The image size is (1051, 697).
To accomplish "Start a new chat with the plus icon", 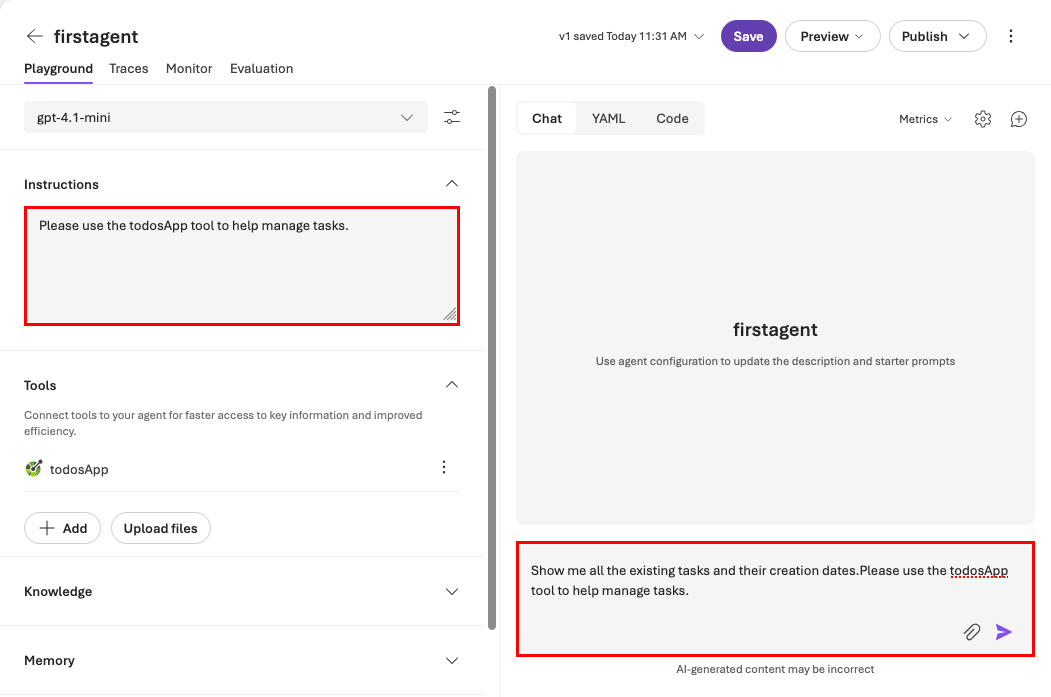I will coord(1018,118).
